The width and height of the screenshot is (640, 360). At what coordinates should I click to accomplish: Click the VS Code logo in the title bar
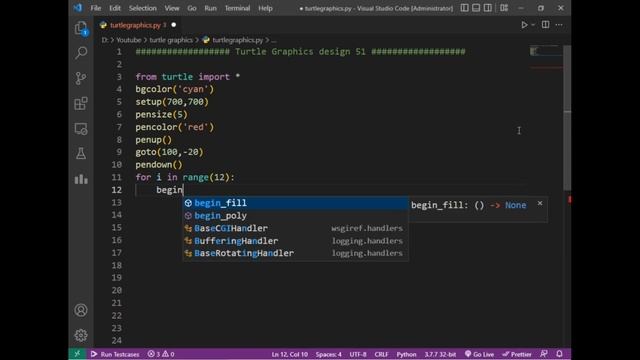78,8
